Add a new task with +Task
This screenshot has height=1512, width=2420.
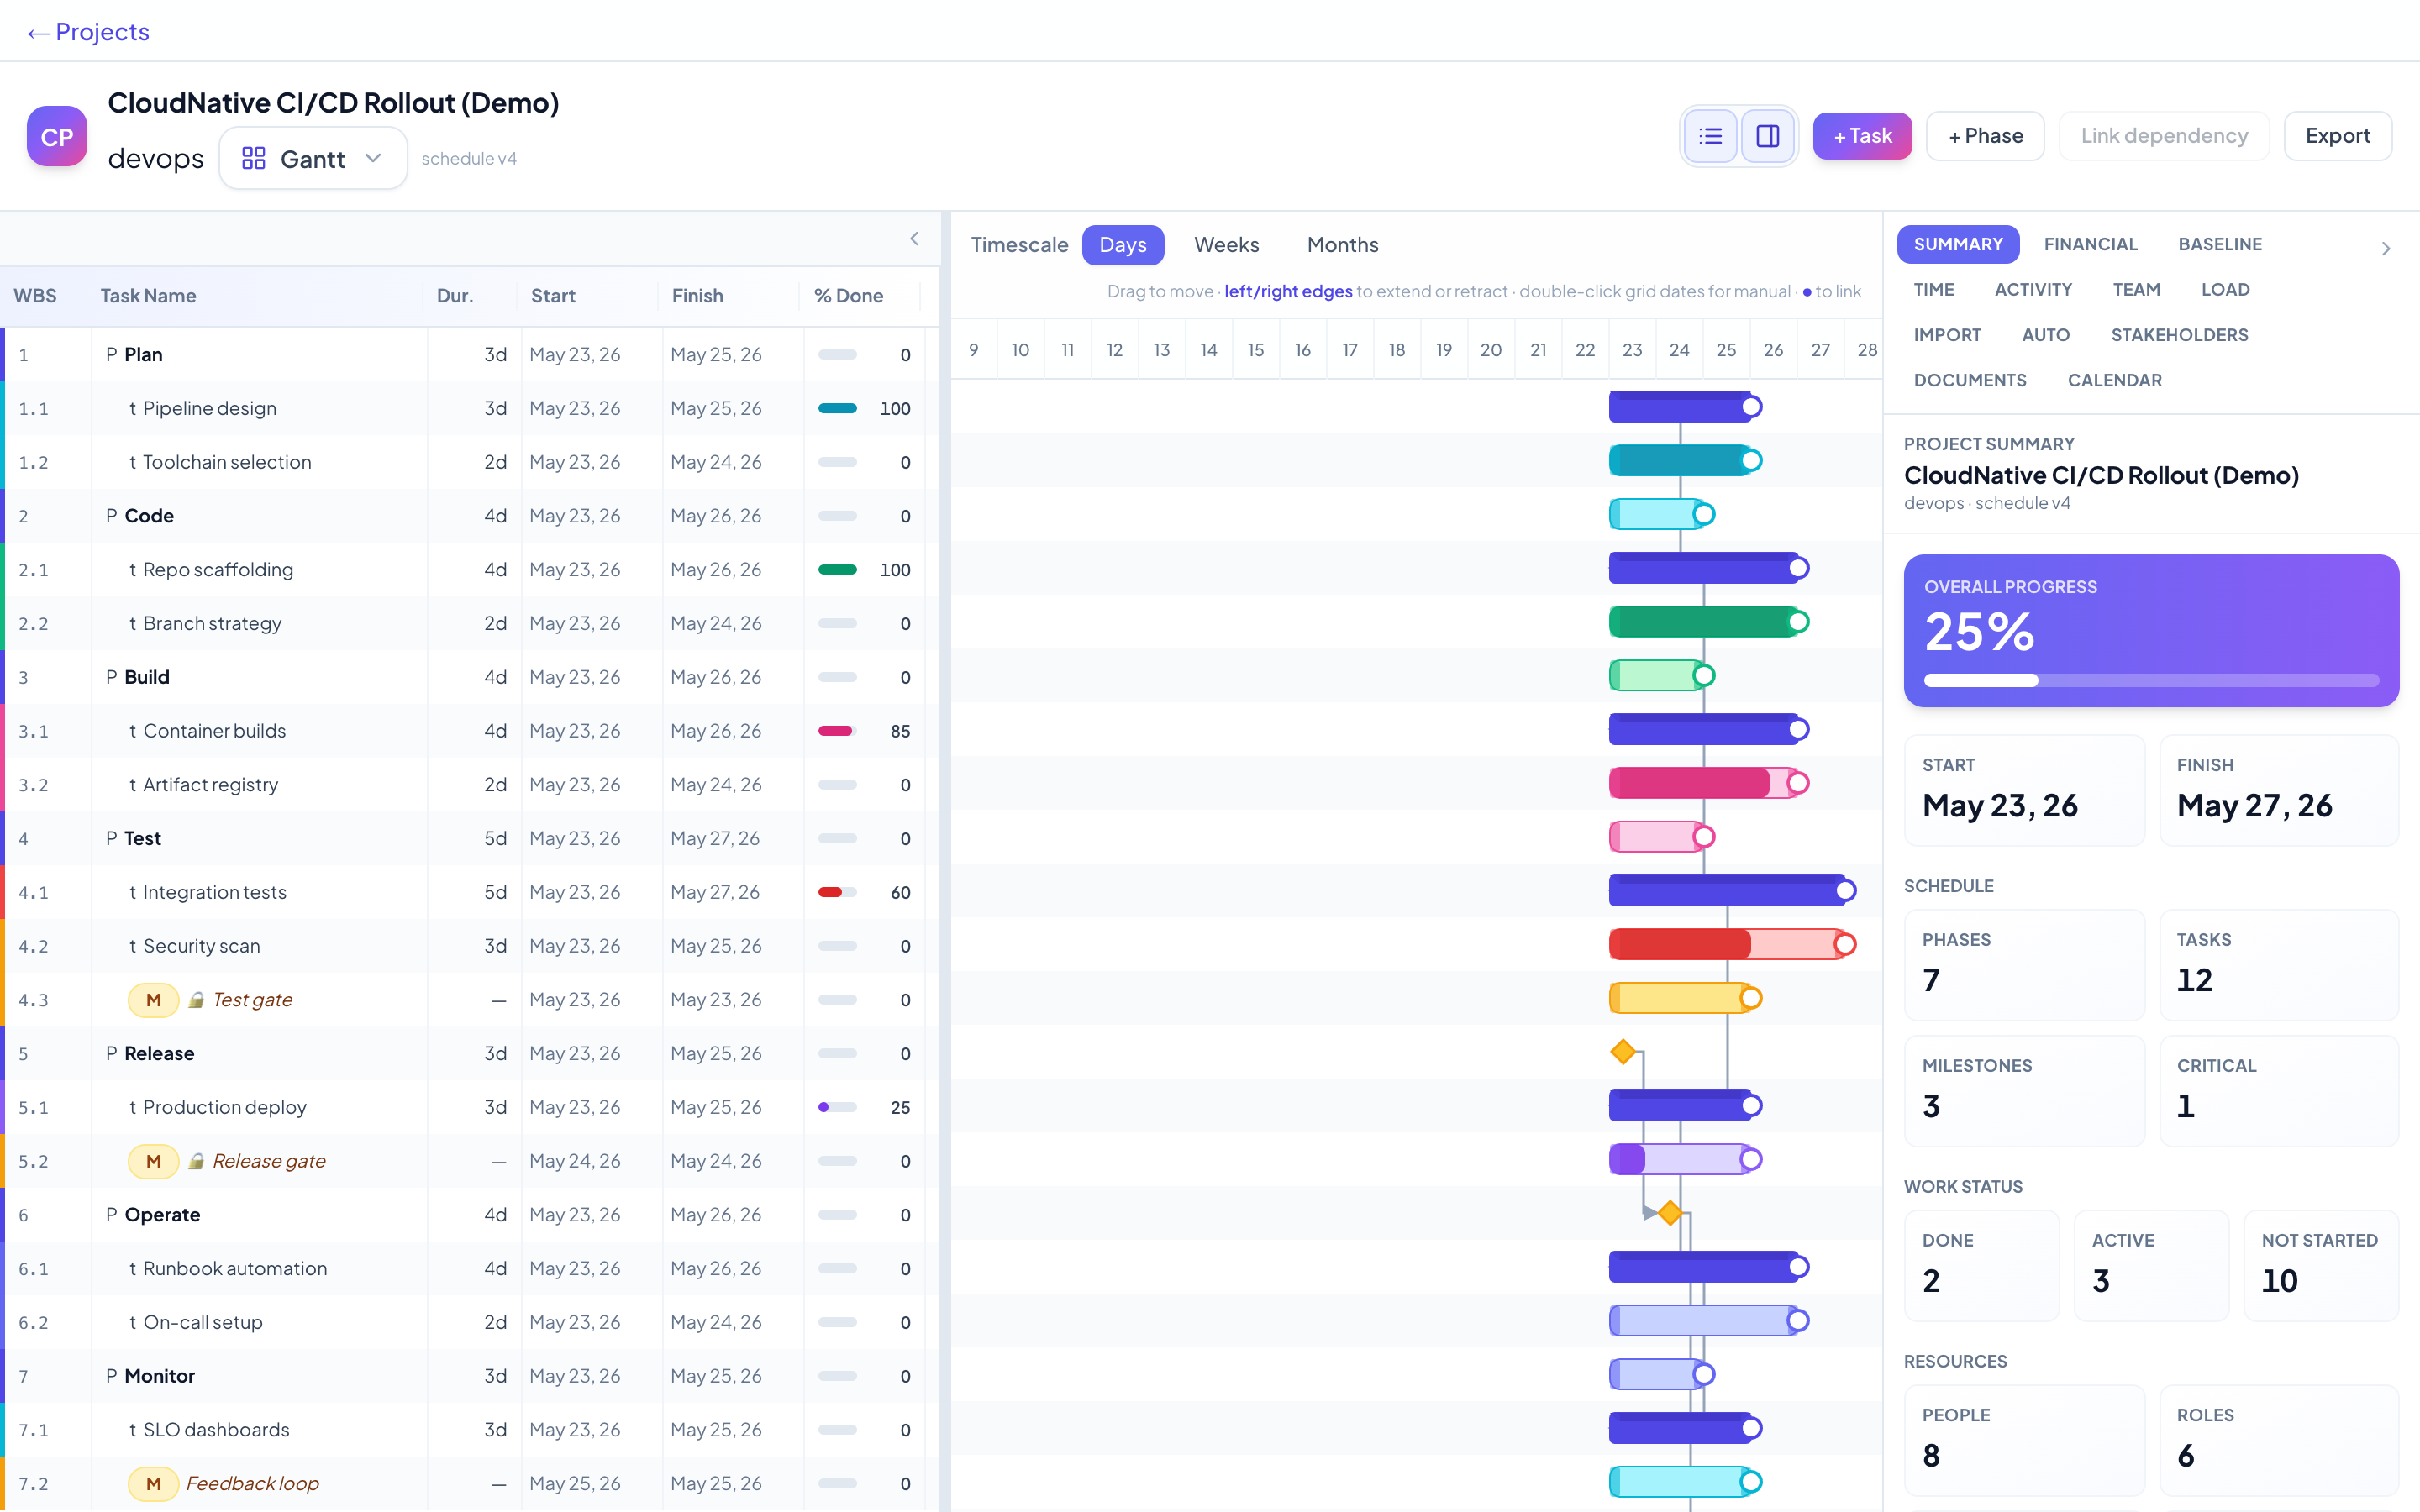pyautogui.click(x=1862, y=136)
